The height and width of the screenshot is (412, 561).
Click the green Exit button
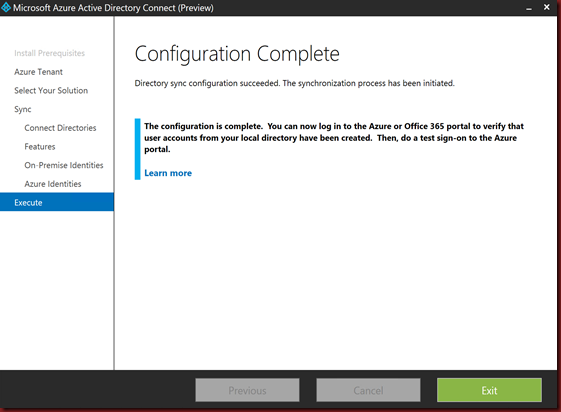coord(489,390)
